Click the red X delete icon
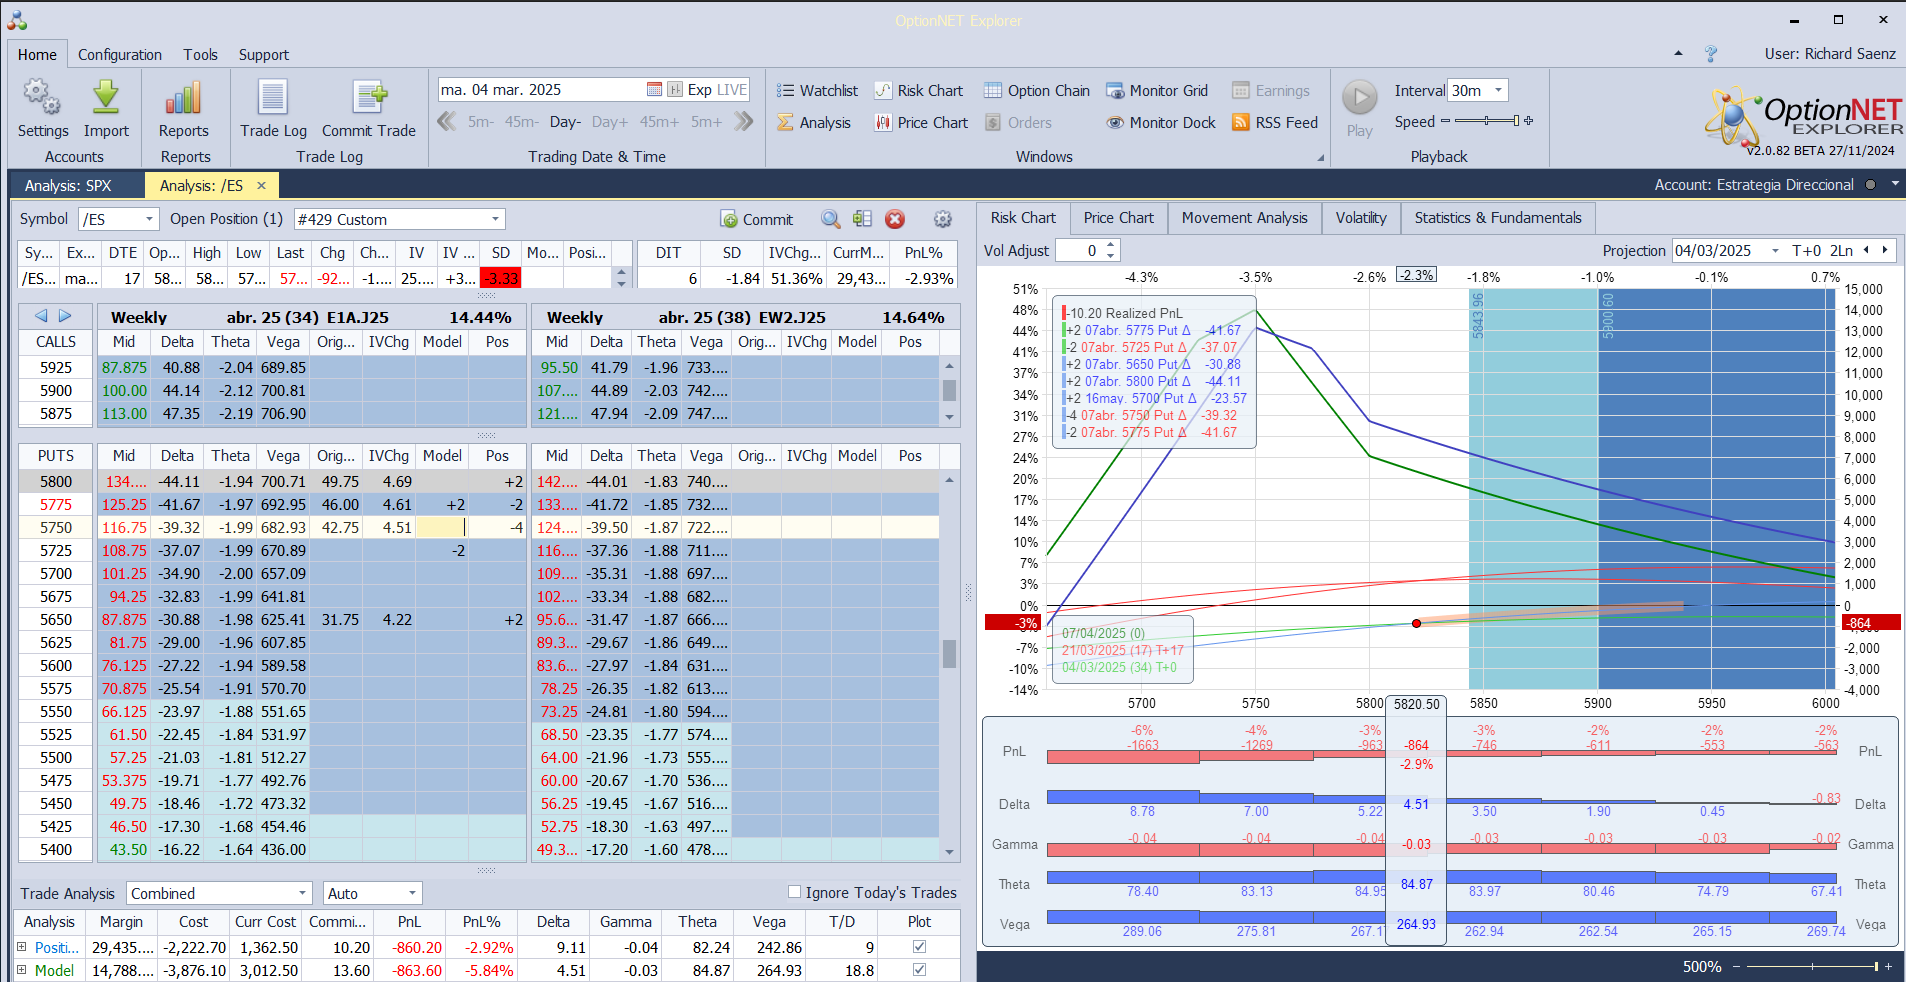The height and width of the screenshot is (982, 1906). click(895, 219)
